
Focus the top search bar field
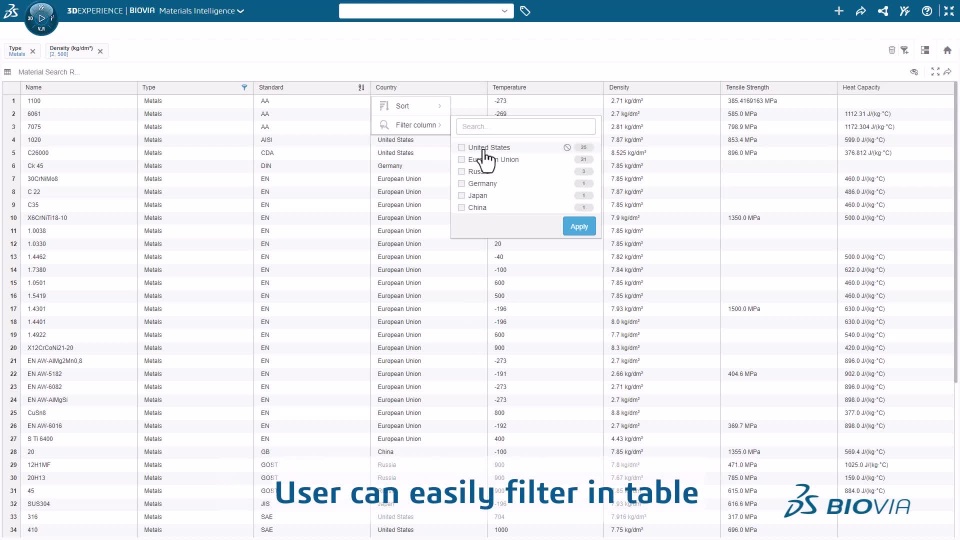click(419, 11)
